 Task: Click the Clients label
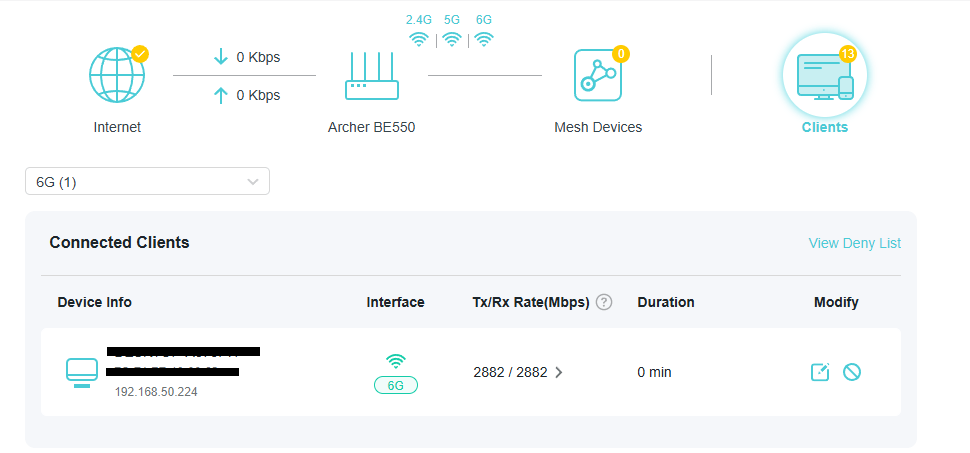(x=825, y=127)
